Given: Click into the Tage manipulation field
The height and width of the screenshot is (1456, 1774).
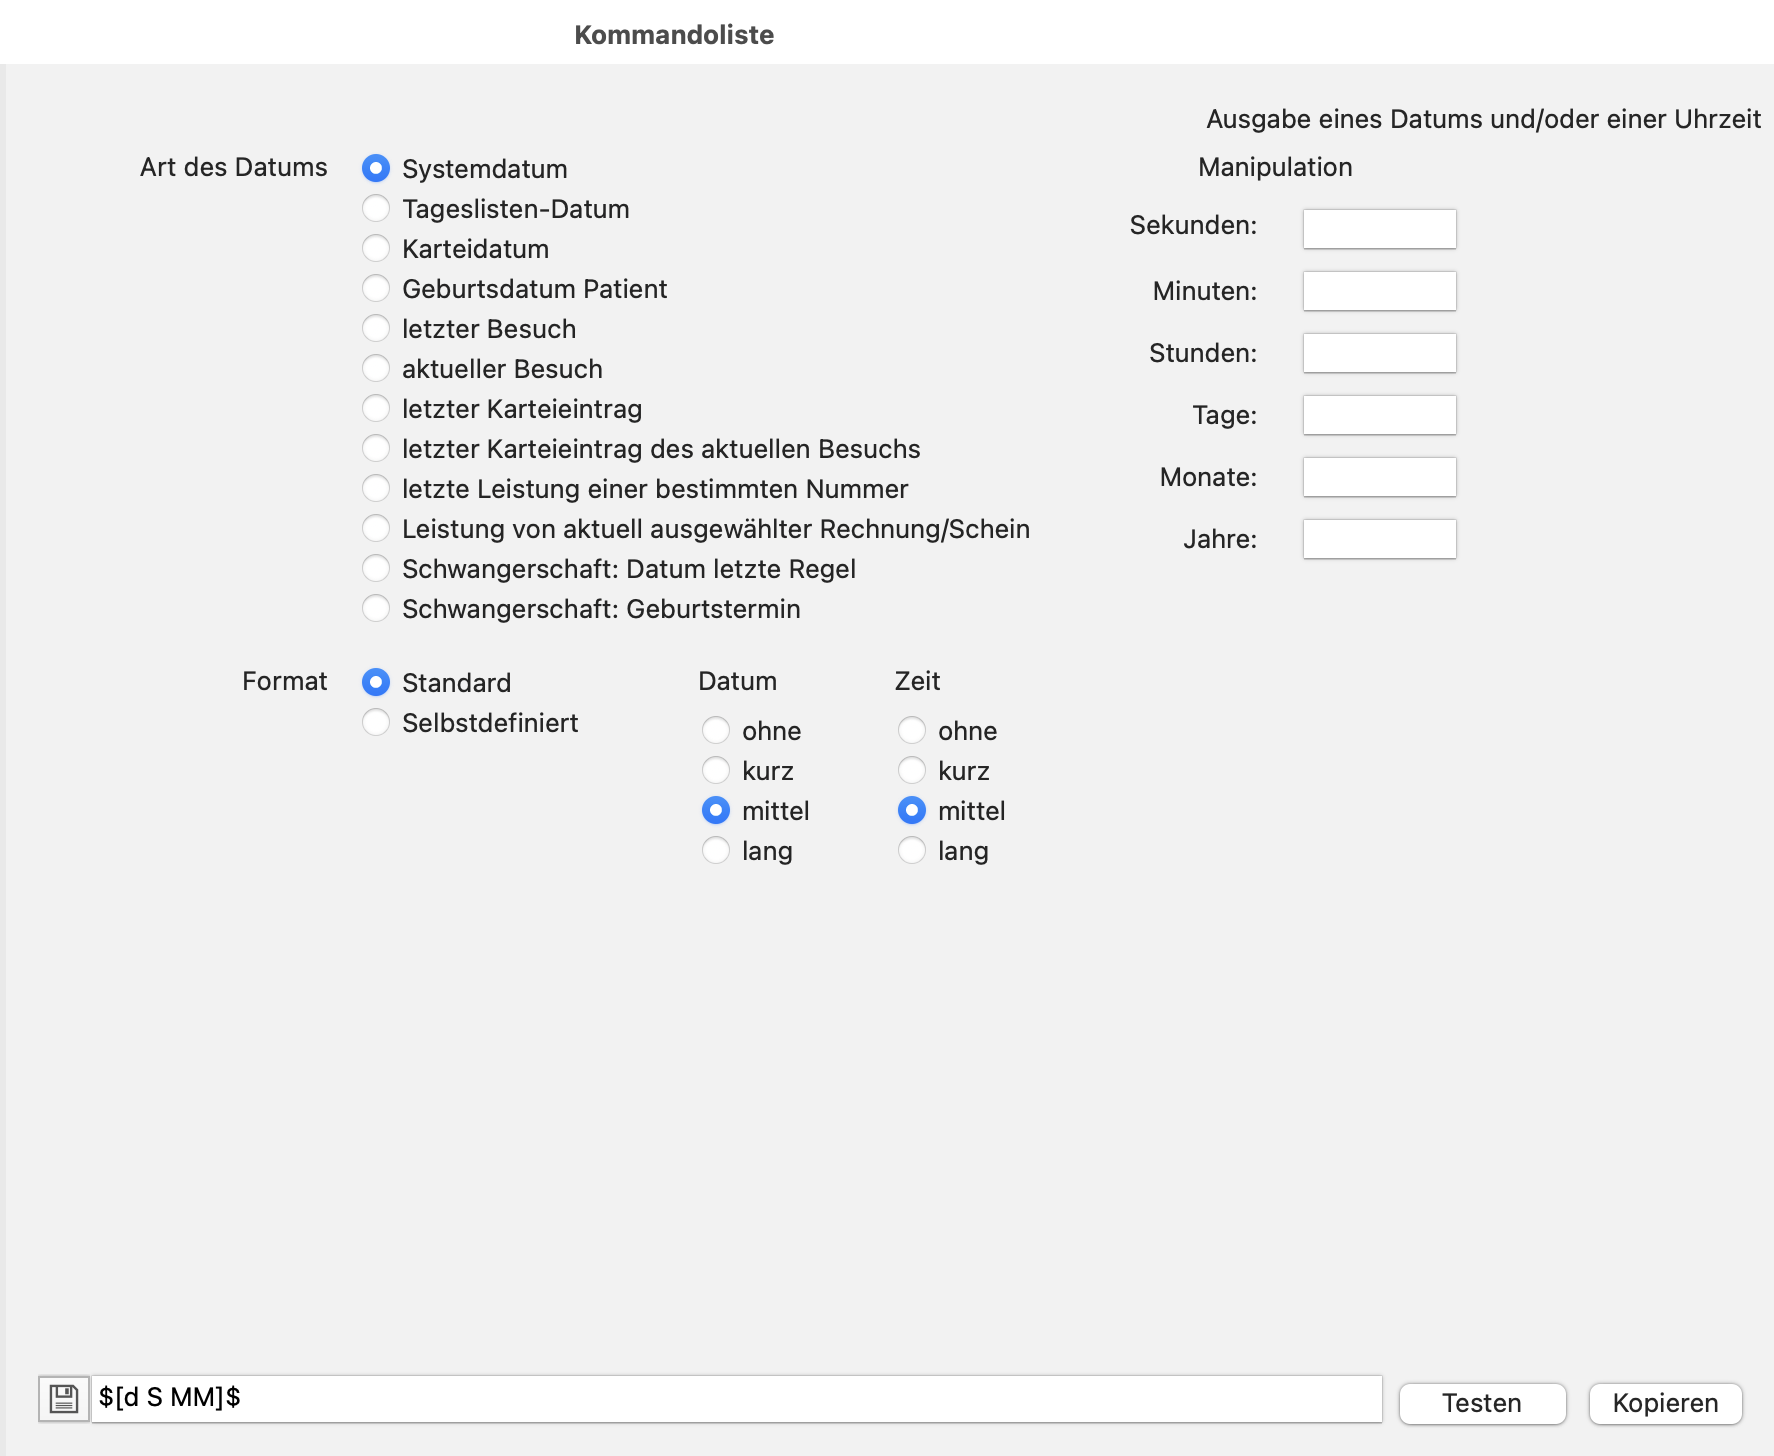Looking at the screenshot, I should (1379, 415).
